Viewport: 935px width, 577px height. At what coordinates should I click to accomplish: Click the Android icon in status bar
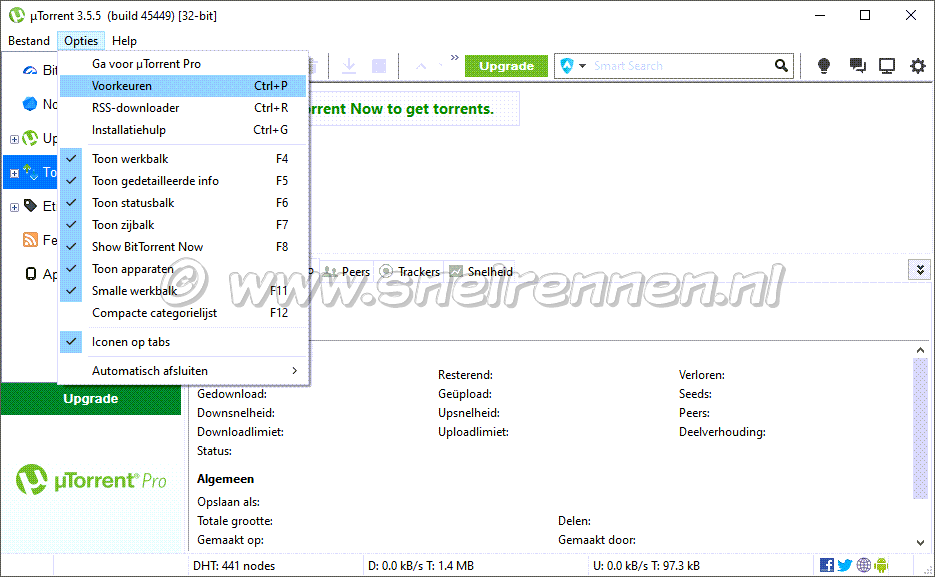click(881, 565)
